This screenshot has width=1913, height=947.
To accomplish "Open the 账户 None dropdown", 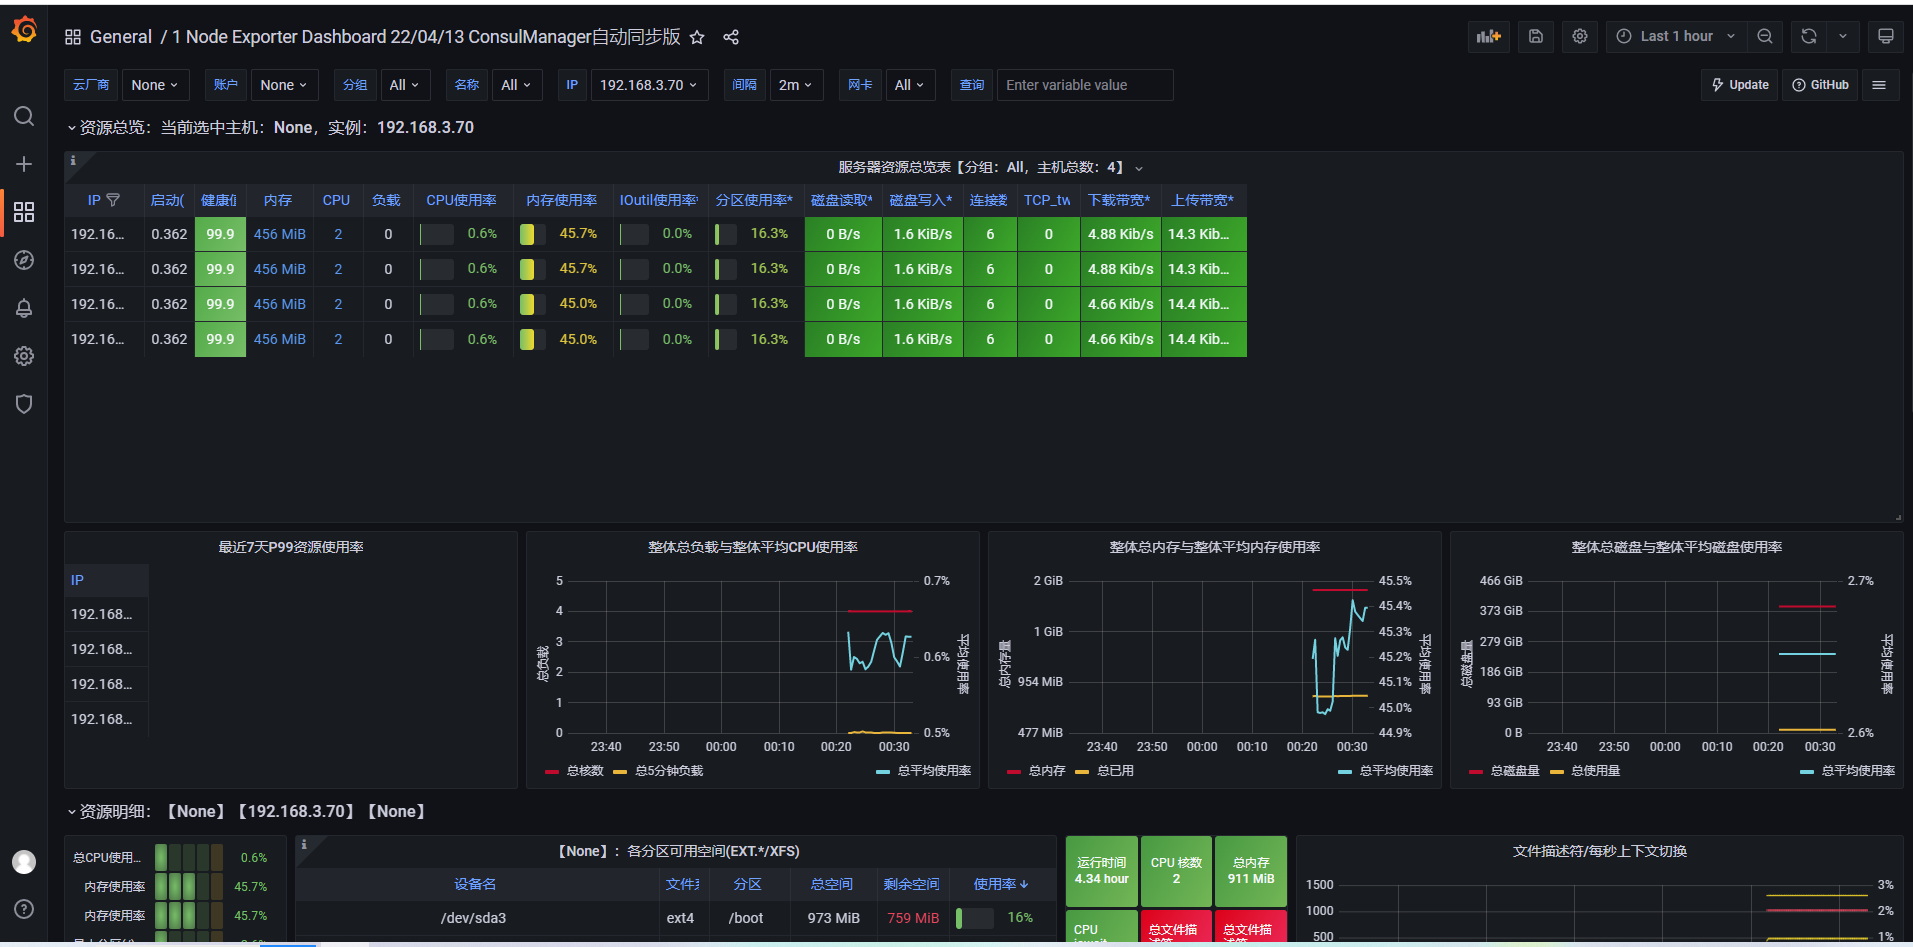I will 284,85.
